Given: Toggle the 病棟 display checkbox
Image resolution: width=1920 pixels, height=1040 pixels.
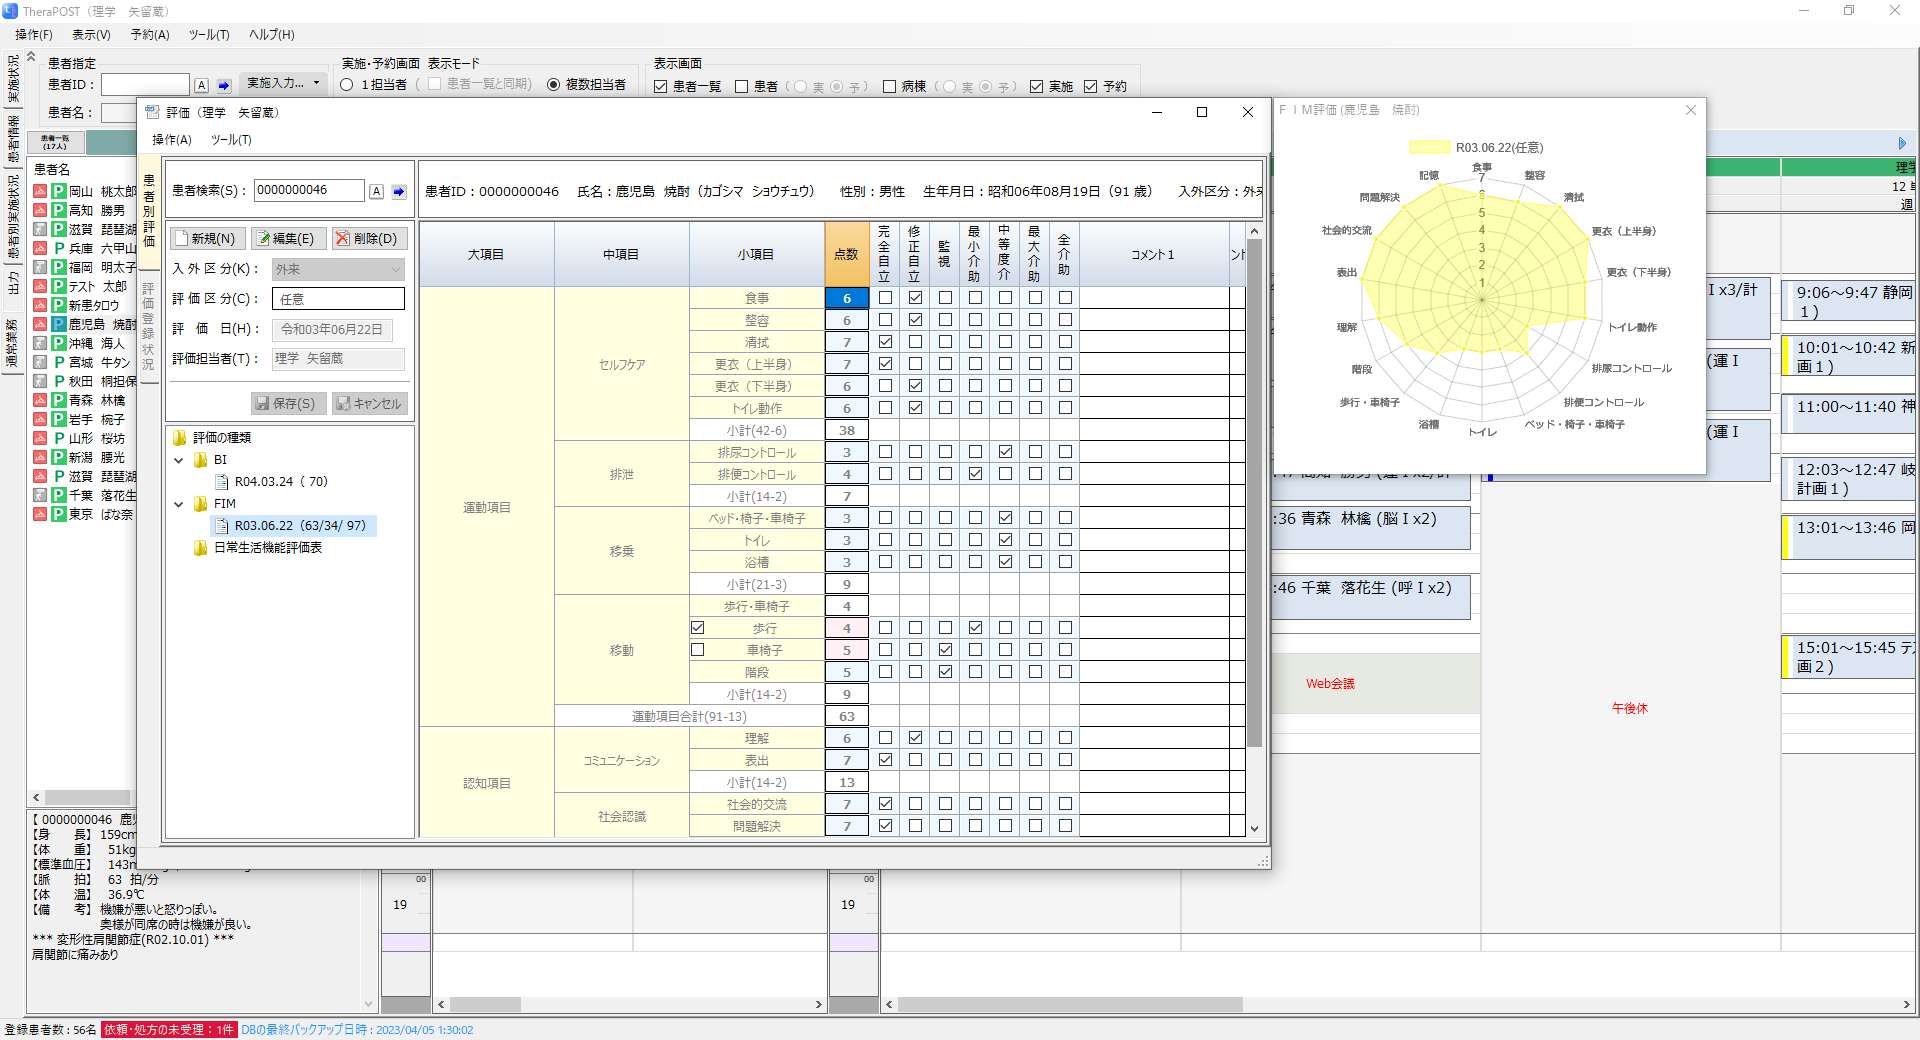Looking at the screenshot, I should (x=889, y=87).
